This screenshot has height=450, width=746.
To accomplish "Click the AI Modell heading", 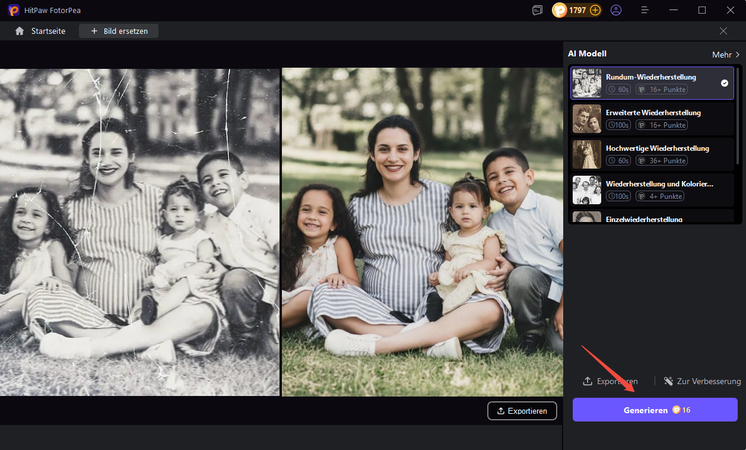I will coord(587,54).
